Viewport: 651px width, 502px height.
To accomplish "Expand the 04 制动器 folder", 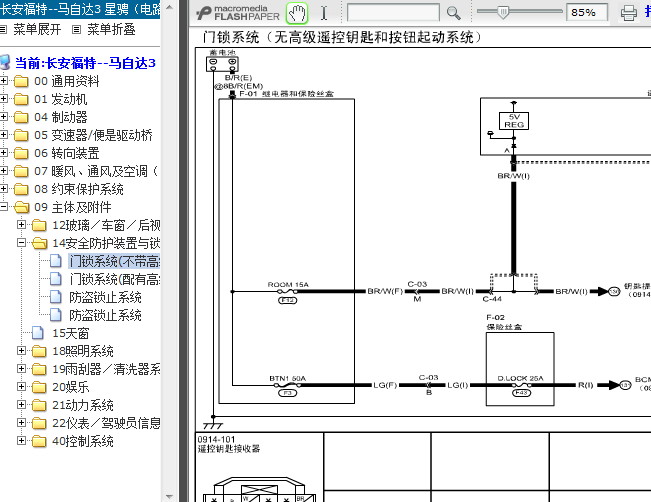I will (x=4, y=116).
